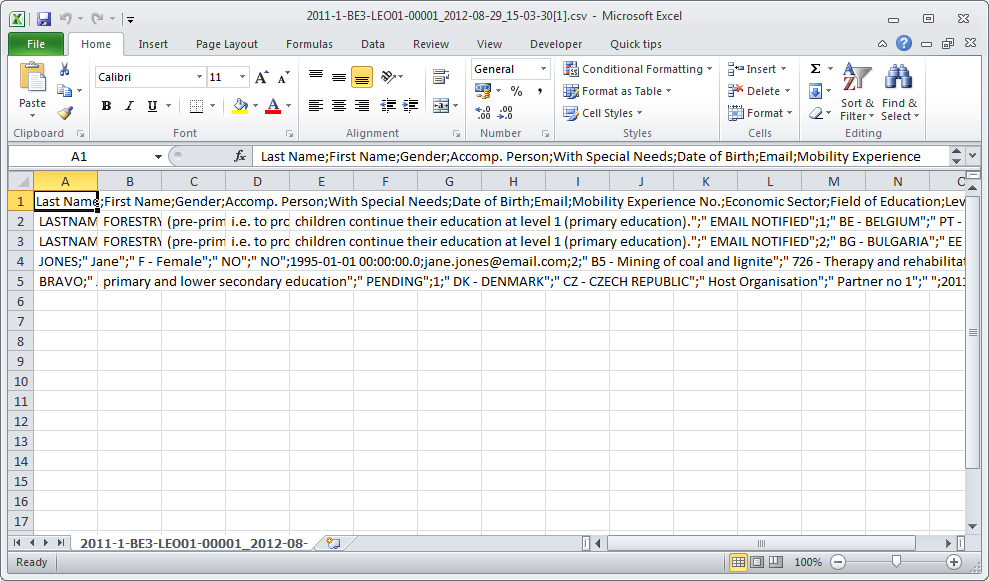The image size is (989, 581).
Task: Open the Orientation text-angle icon
Action: tap(389, 77)
